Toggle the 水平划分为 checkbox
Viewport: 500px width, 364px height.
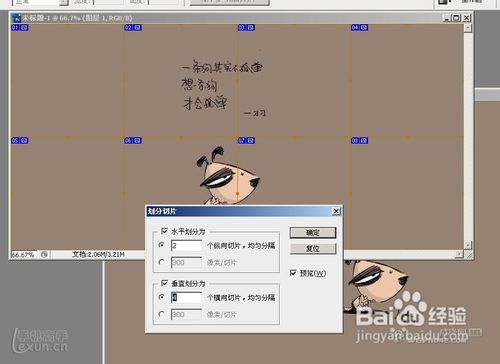pyautogui.click(x=164, y=231)
